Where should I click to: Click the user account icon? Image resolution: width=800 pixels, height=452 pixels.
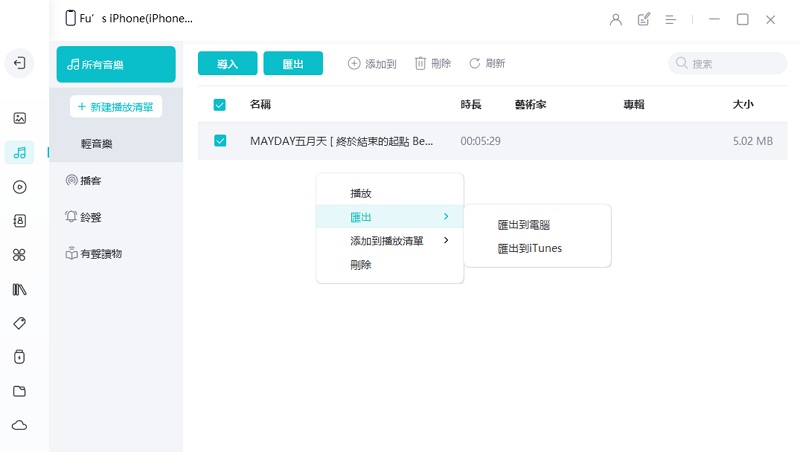click(x=616, y=19)
